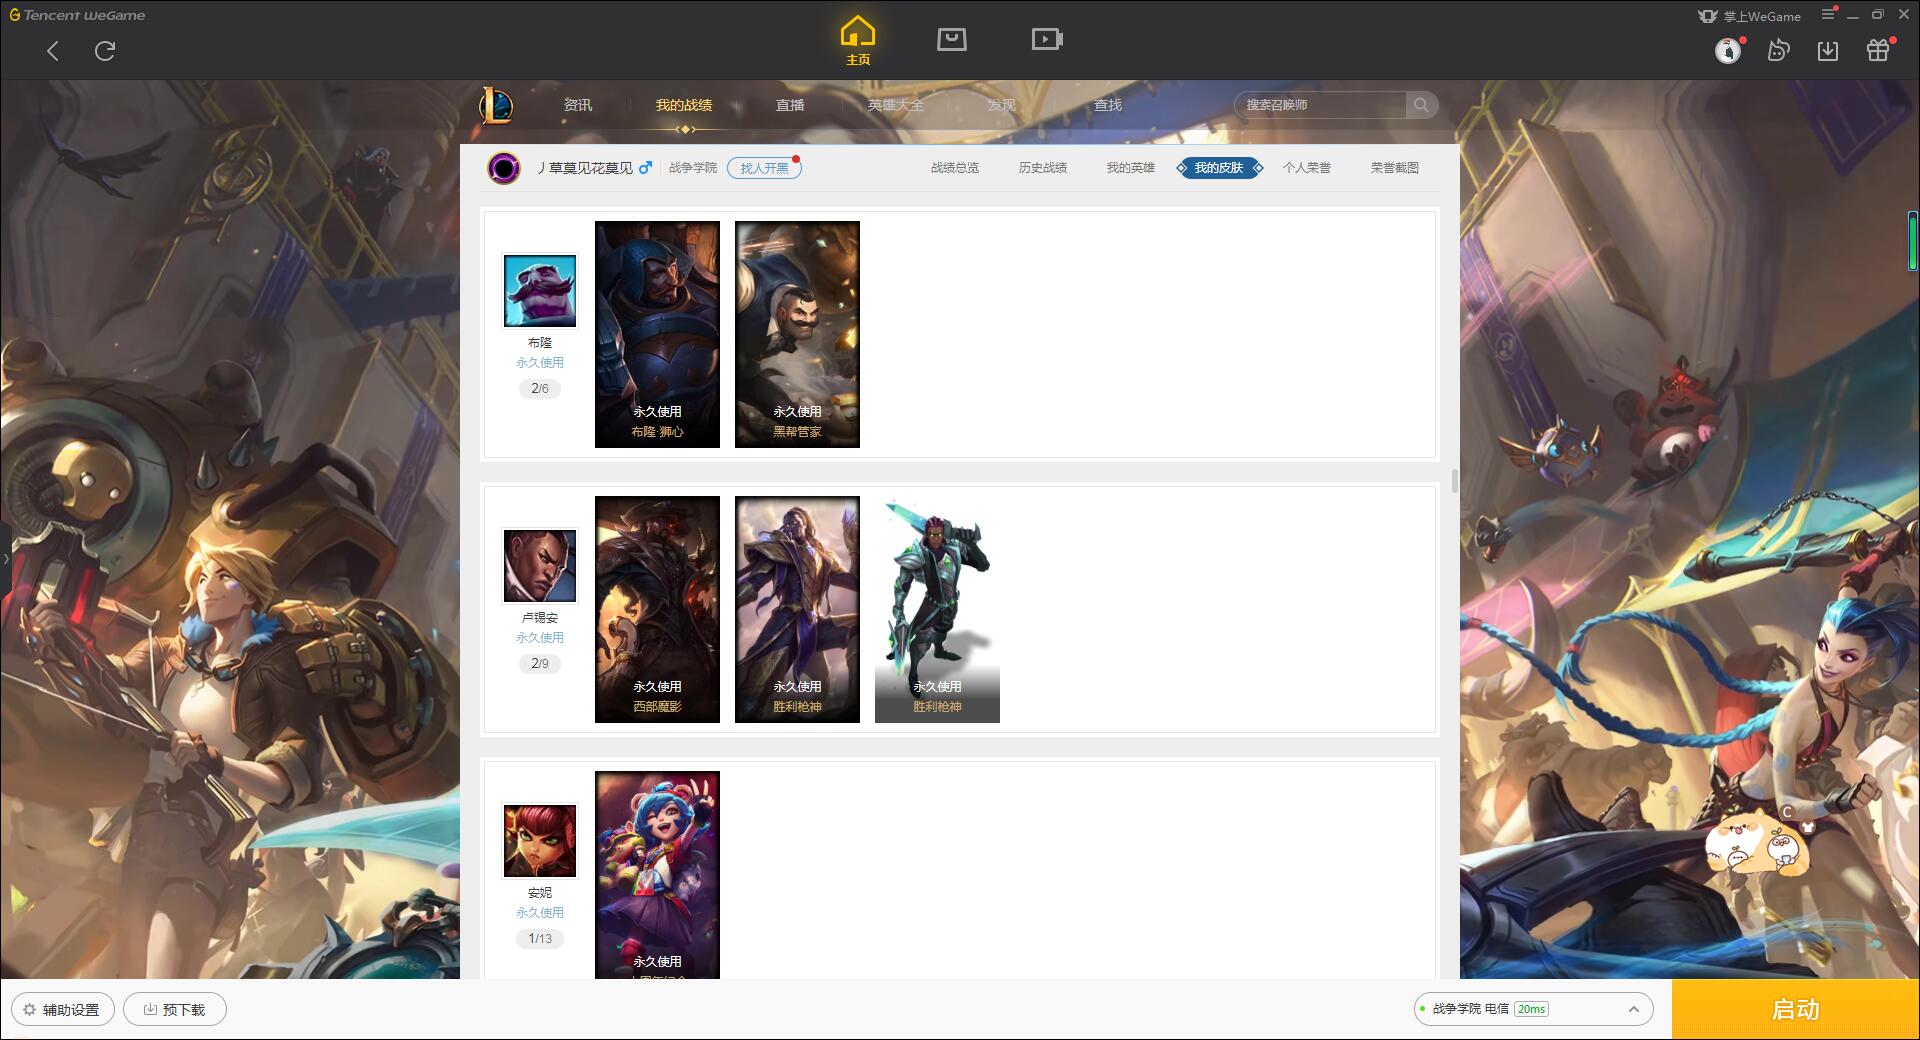Screen dimensions: 1920x1040
Task: Open the icon left of the download manager icon
Action: click(x=1778, y=51)
